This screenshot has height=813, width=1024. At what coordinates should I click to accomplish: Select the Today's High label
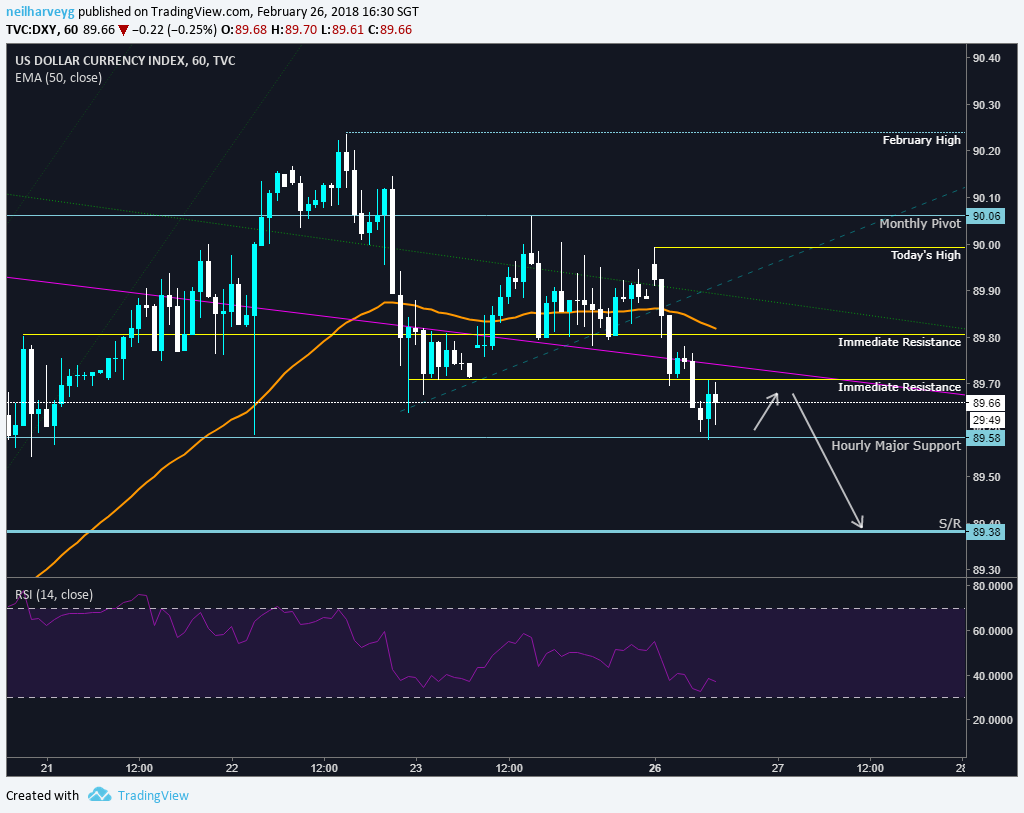(x=925, y=255)
